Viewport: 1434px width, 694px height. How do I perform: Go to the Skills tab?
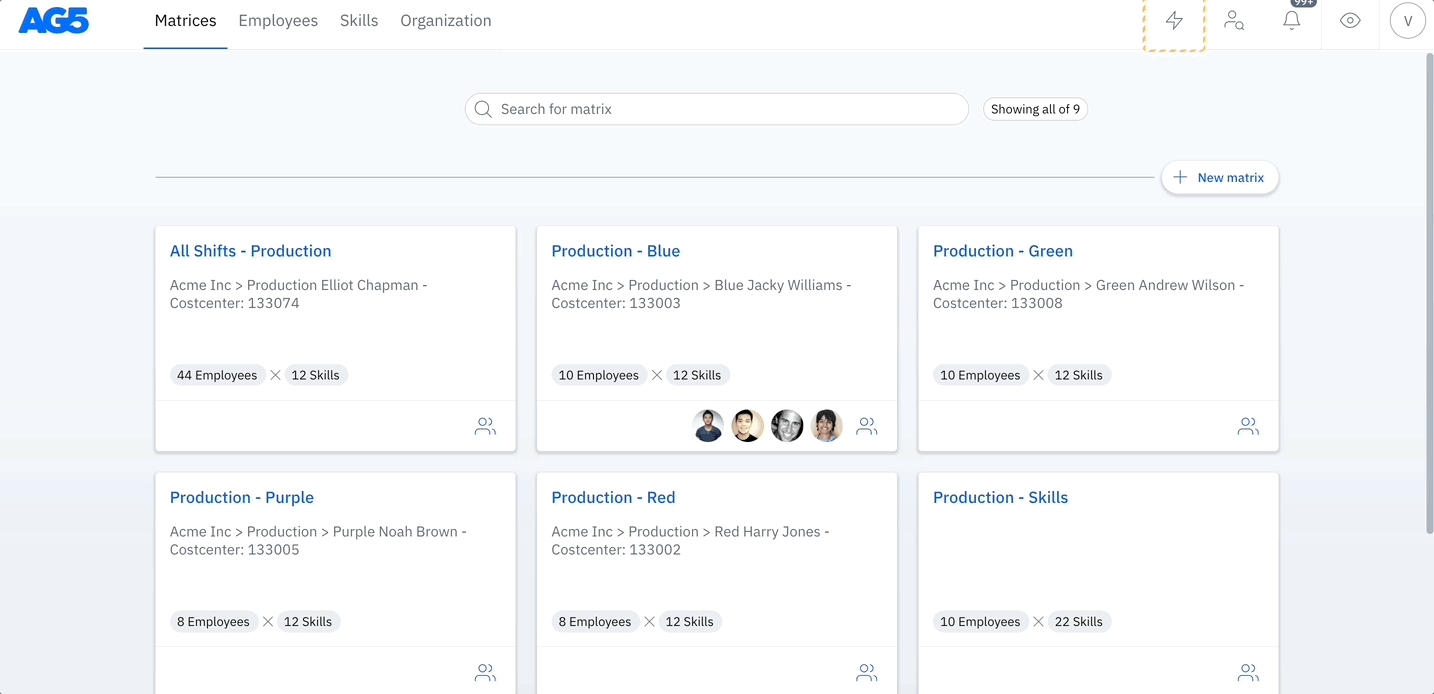coord(359,21)
